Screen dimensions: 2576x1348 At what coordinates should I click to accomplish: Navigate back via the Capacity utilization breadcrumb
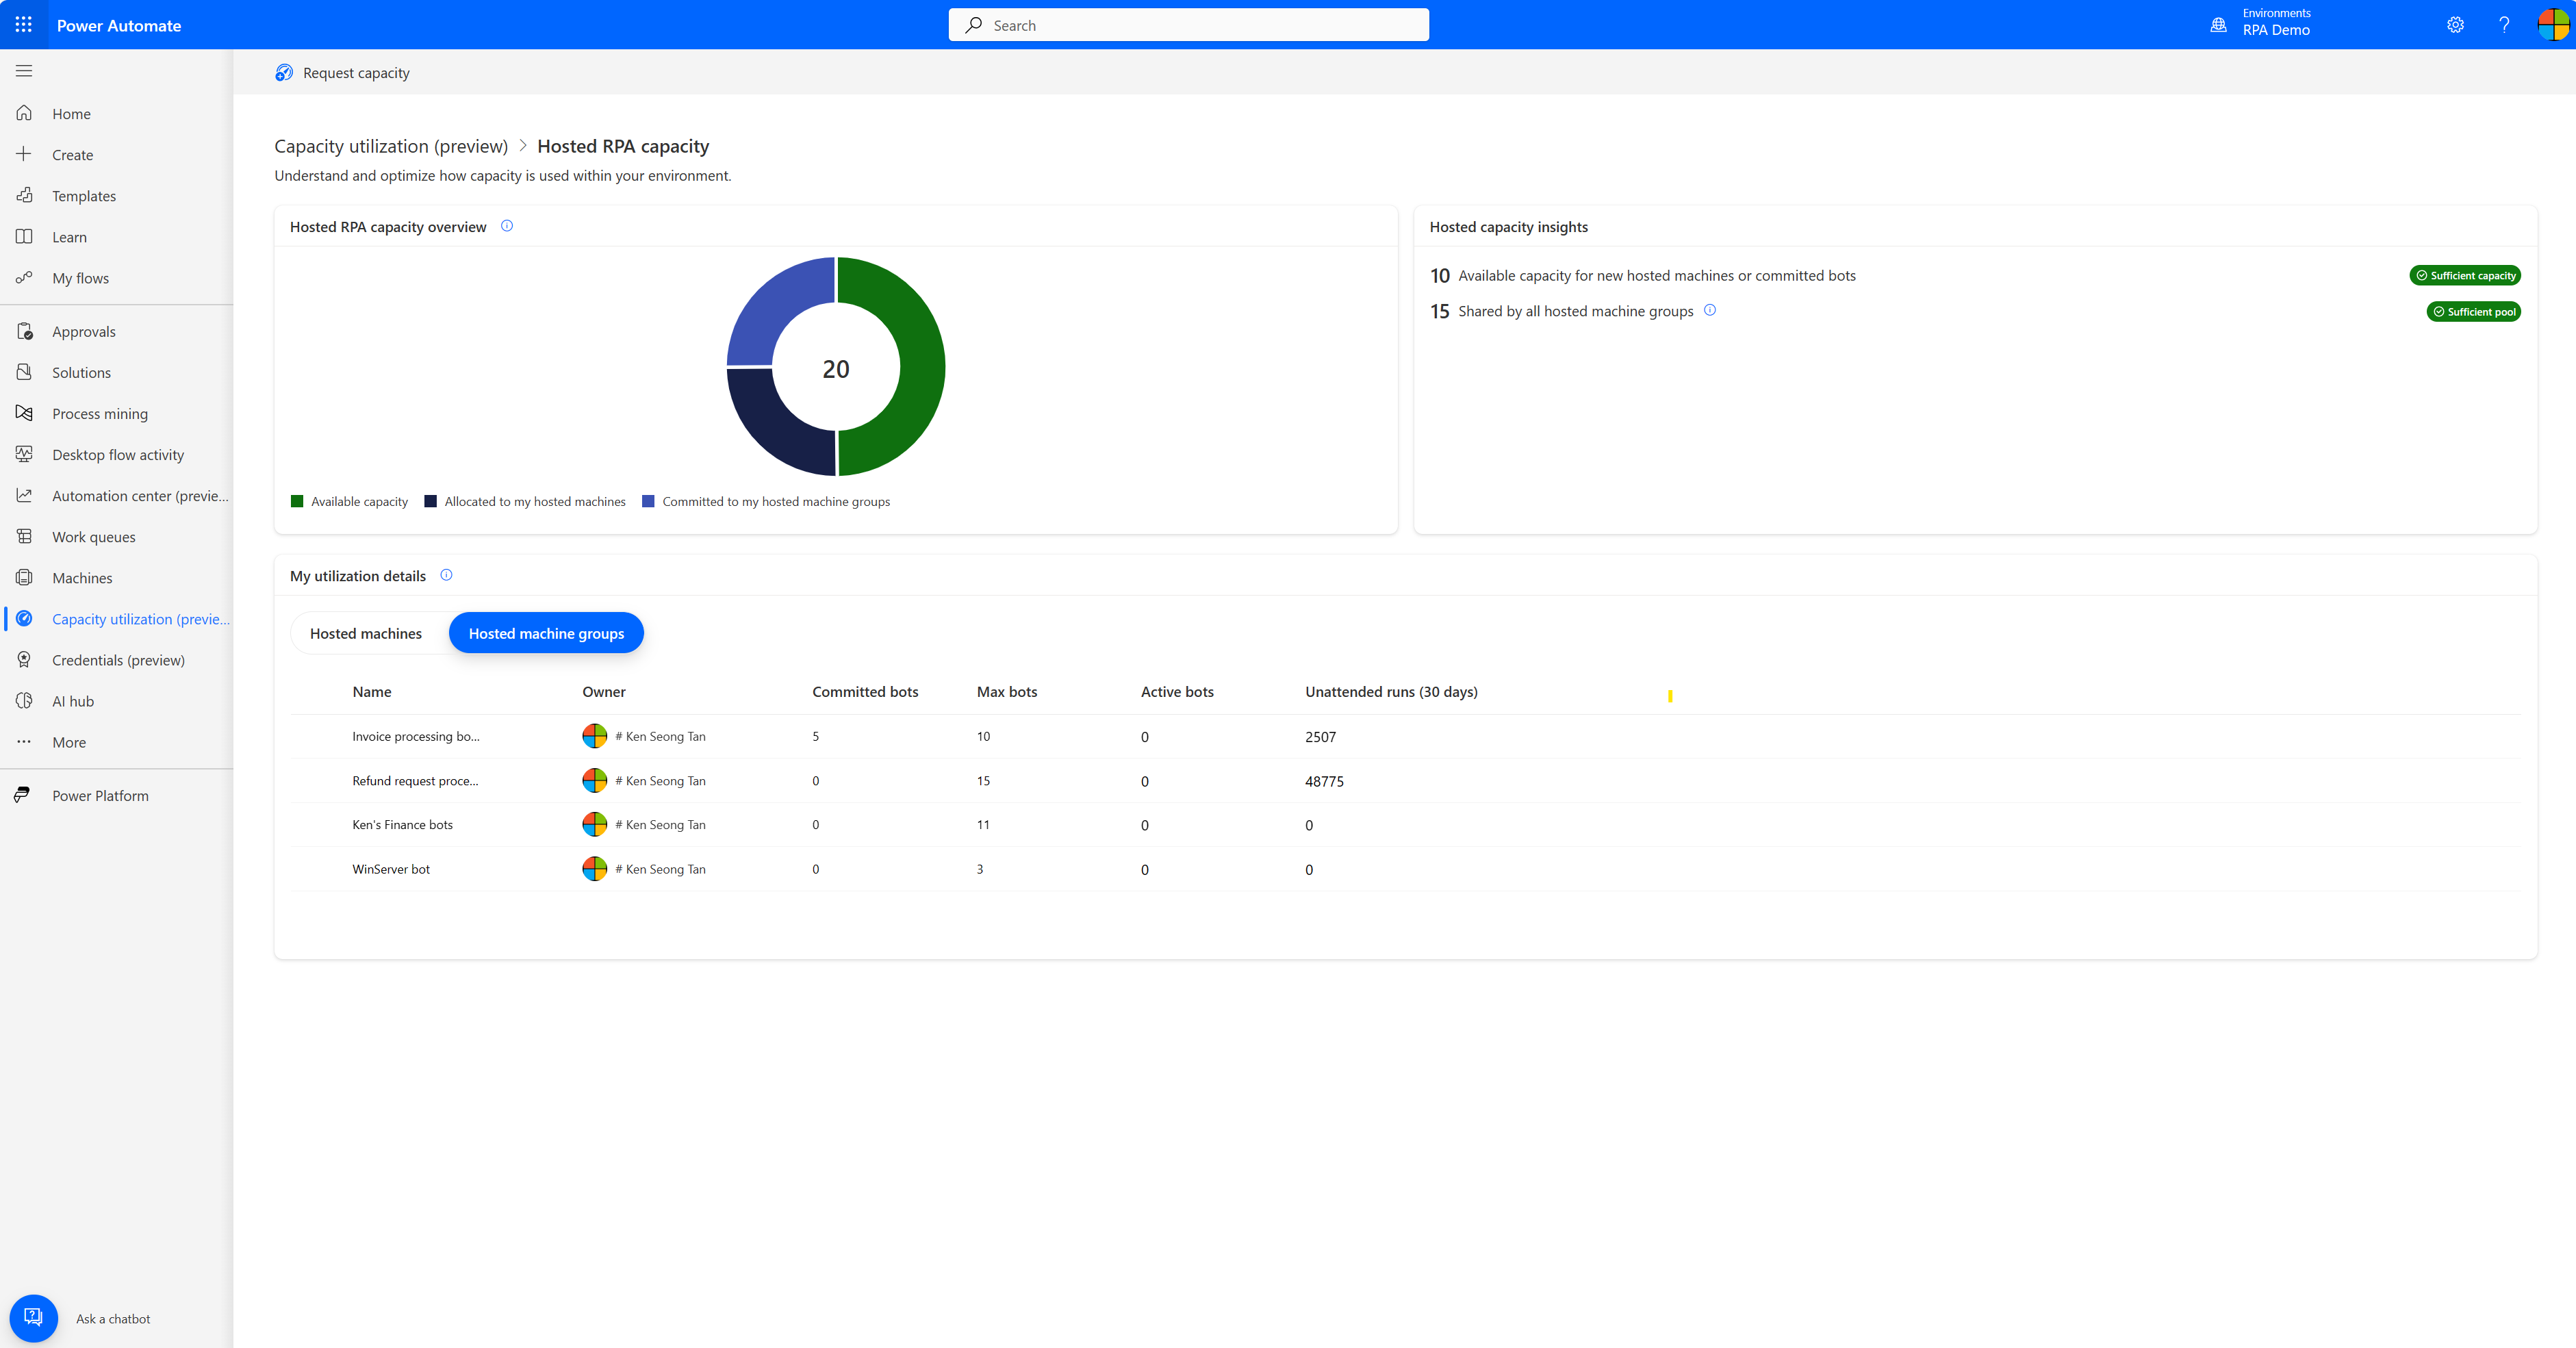(390, 146)
